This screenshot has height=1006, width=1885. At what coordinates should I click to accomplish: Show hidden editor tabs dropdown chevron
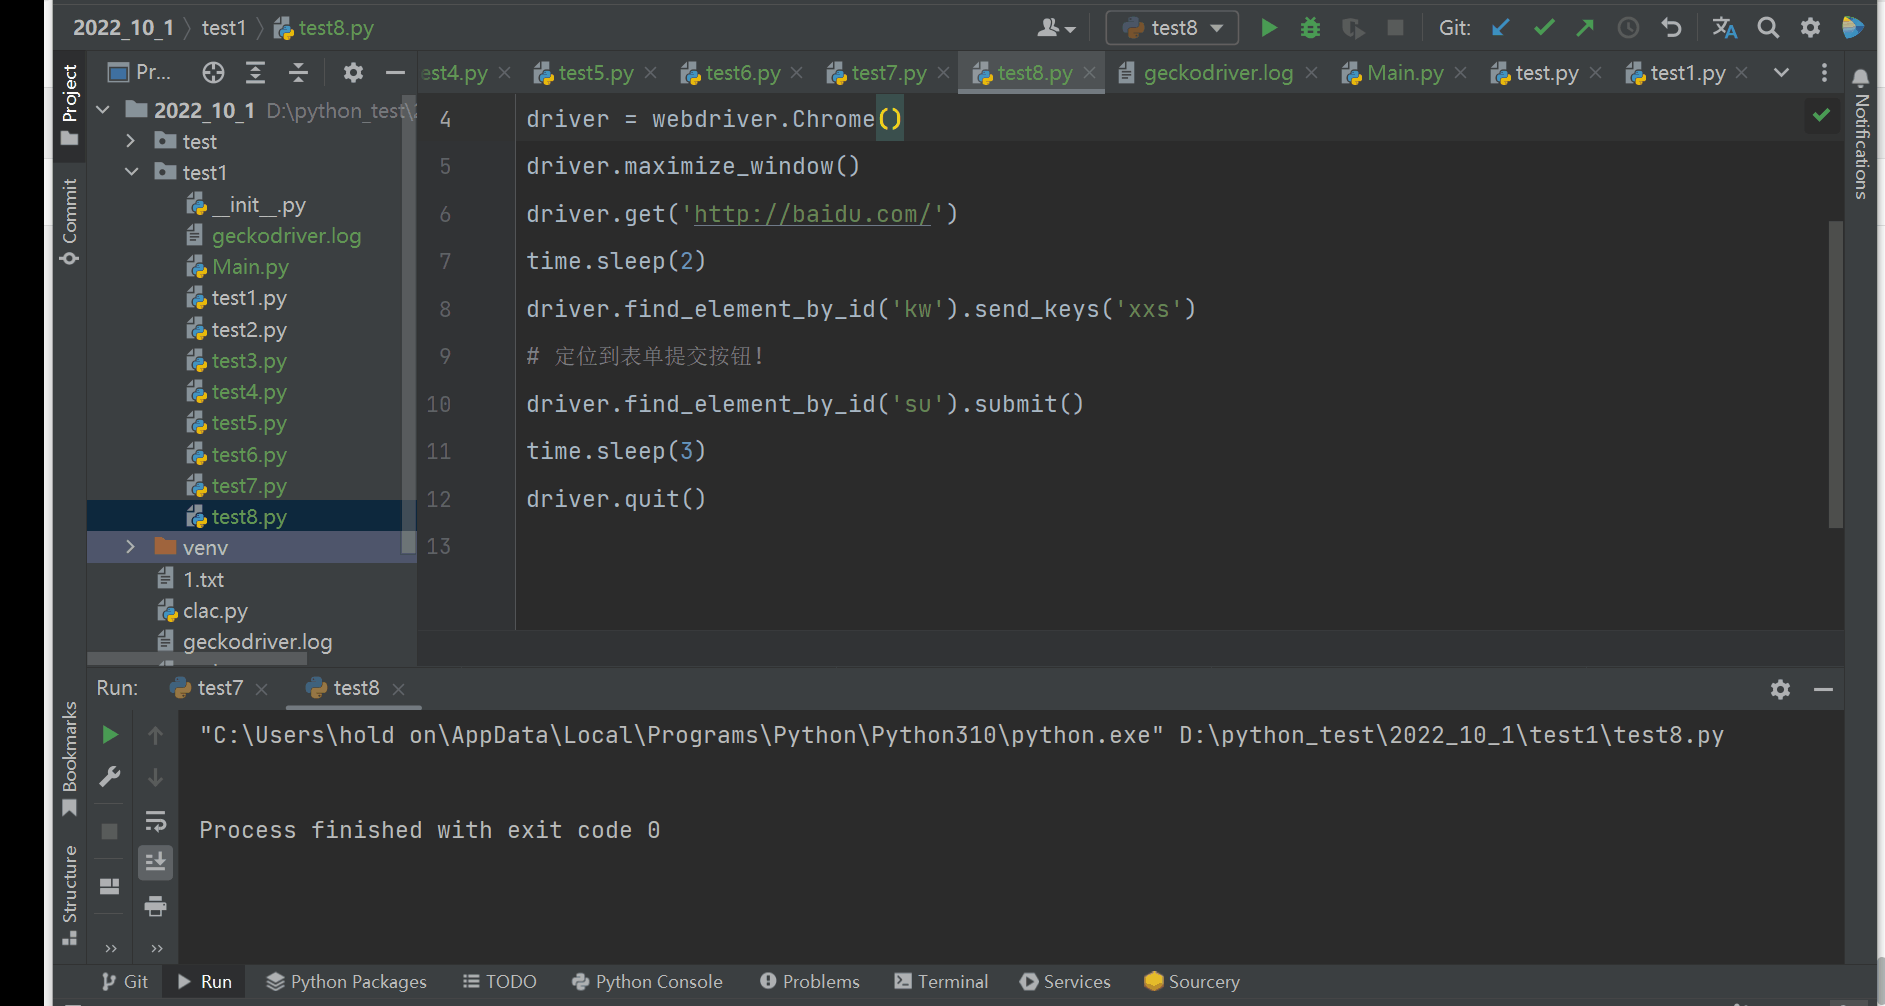point(1781,72)
